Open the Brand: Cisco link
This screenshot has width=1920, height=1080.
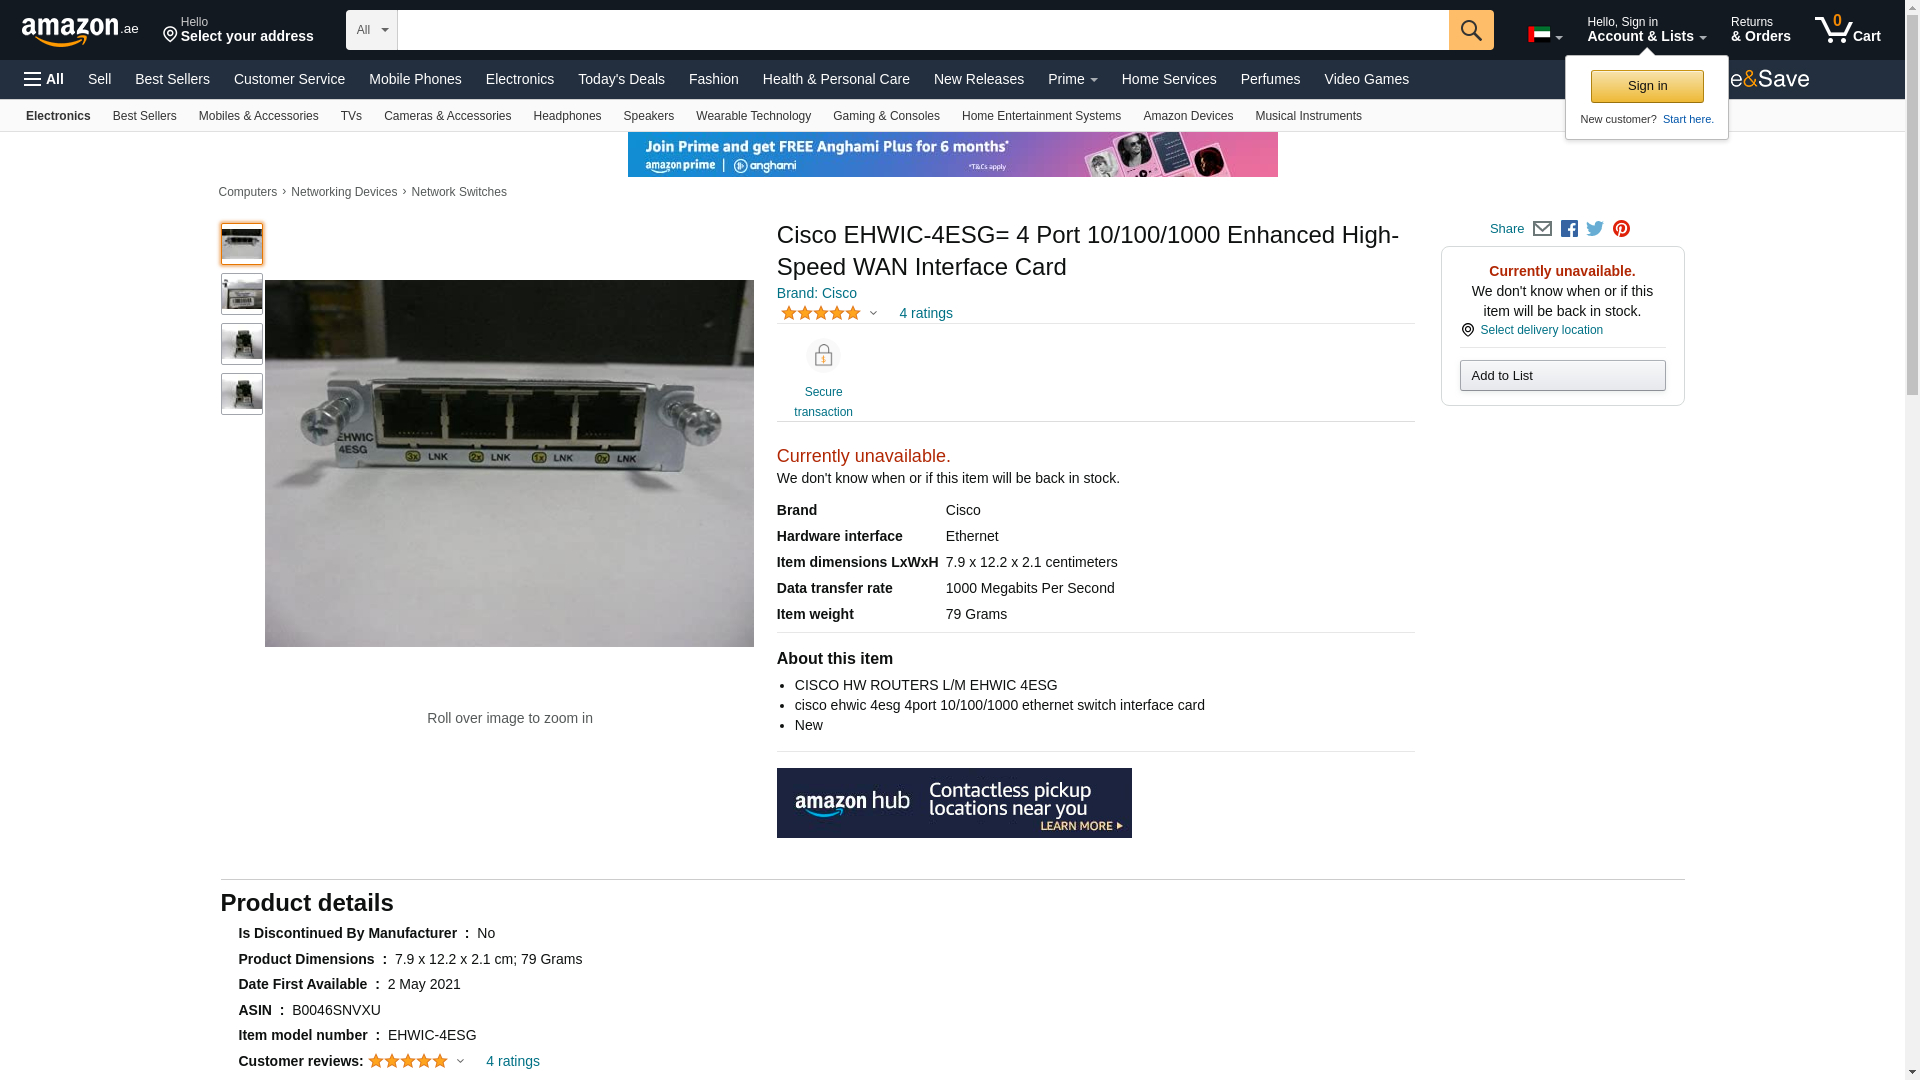coord(816,293)
